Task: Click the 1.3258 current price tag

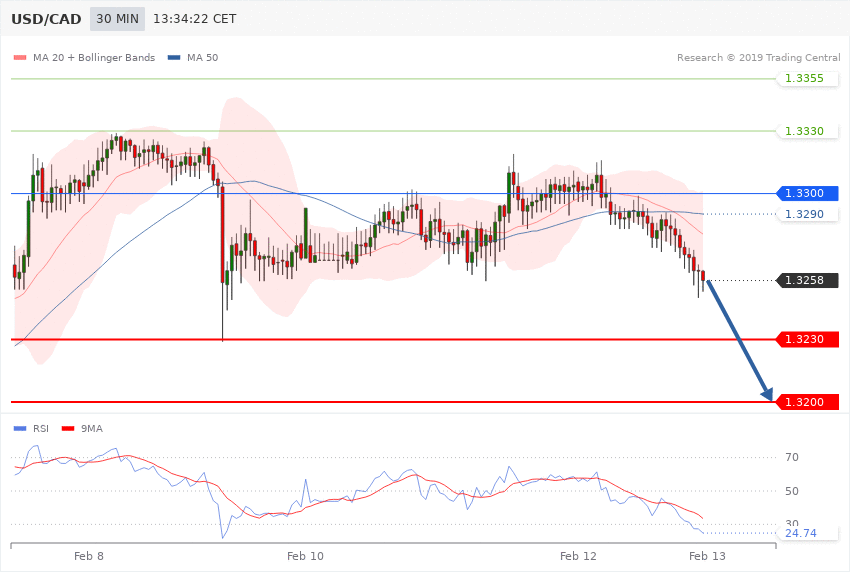Action: (x=808, y=280)
